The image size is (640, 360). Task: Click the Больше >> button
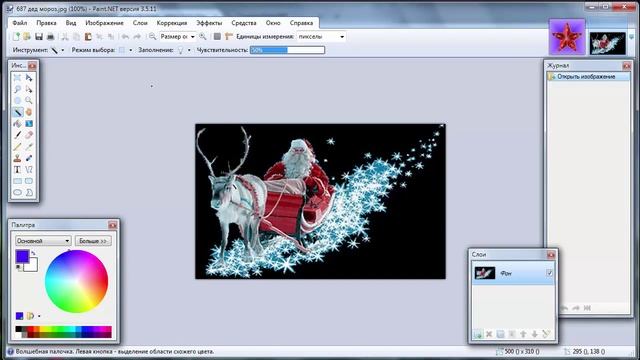click(93, 241)
